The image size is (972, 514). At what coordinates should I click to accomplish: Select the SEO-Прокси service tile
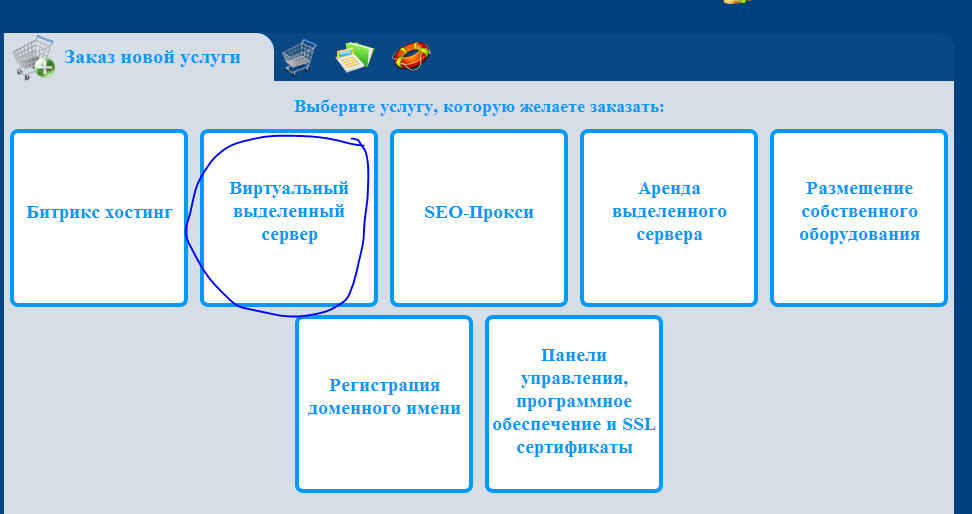479,218
